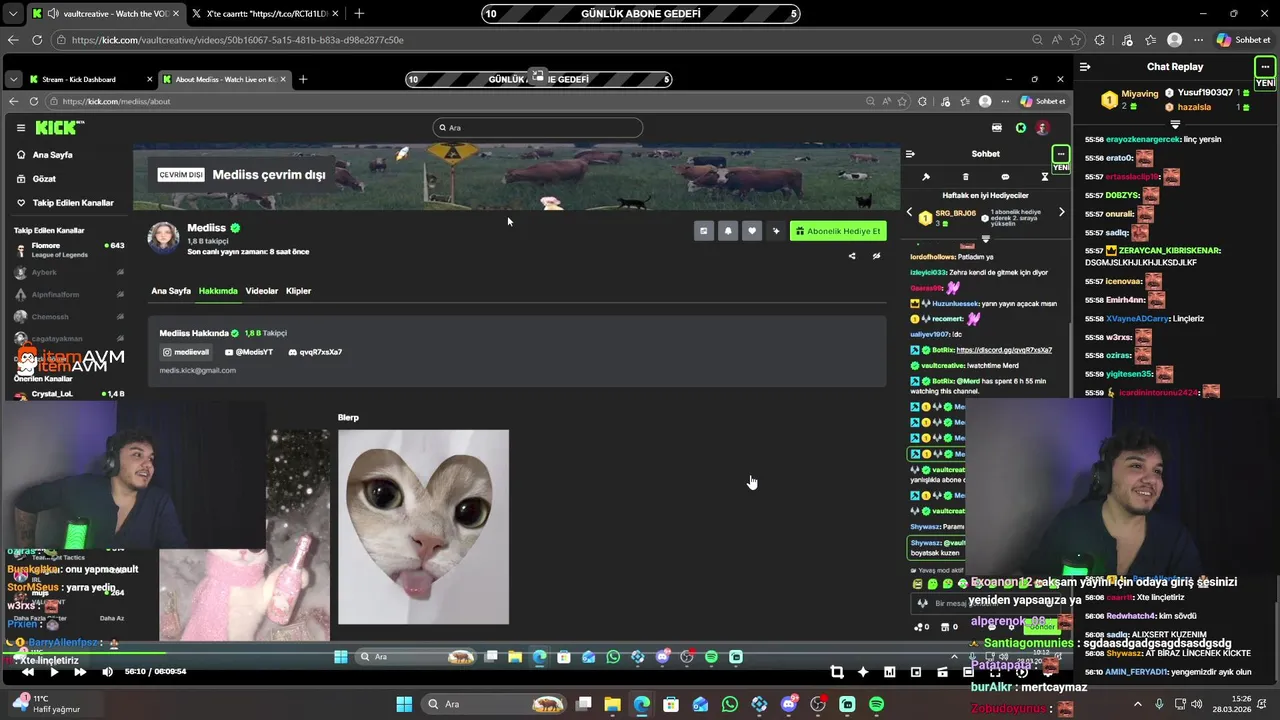Open inner browser tab list dropdown
The image size is (1280, 720).
(12, 79)
